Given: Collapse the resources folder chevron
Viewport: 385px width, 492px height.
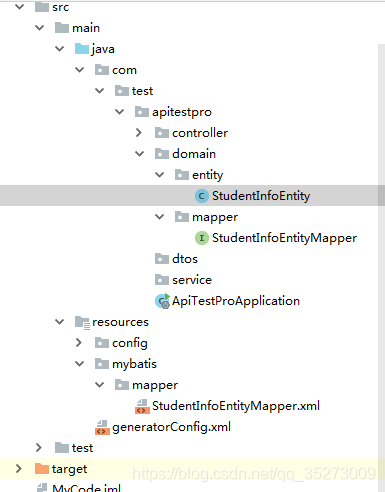Looking at the screenshot, I should coord(60,322).
